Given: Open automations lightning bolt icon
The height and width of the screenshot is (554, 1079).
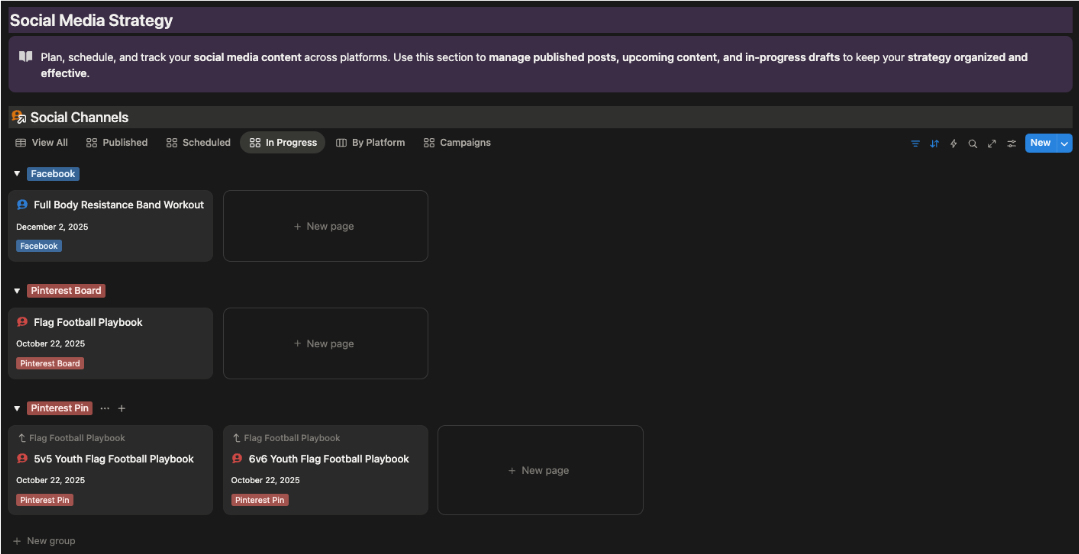Looking at the screenshot, I should pyautogui.click(x=953, y=143).
